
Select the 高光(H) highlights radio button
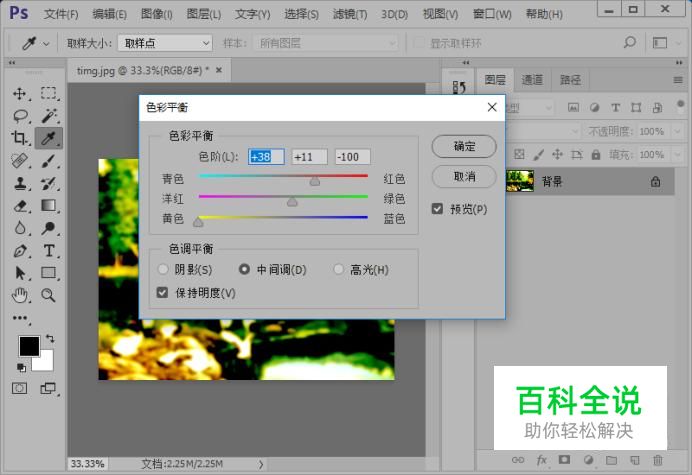click(338, 269)
